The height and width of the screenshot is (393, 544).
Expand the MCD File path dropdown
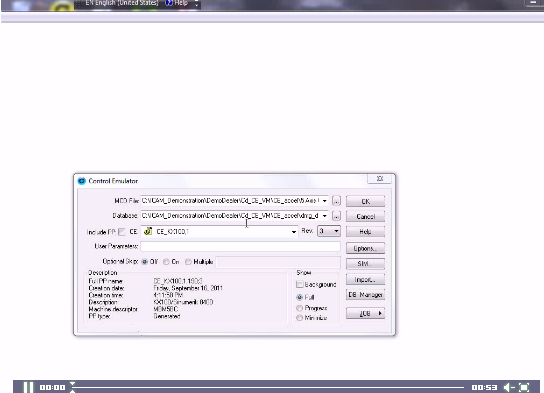coord(324,201)
